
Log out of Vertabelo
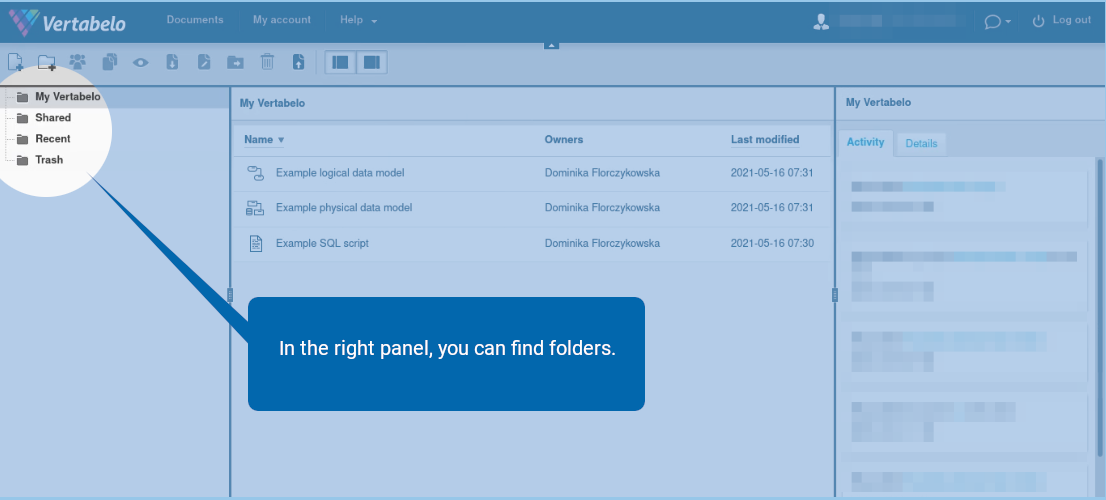coord(1062,20)
